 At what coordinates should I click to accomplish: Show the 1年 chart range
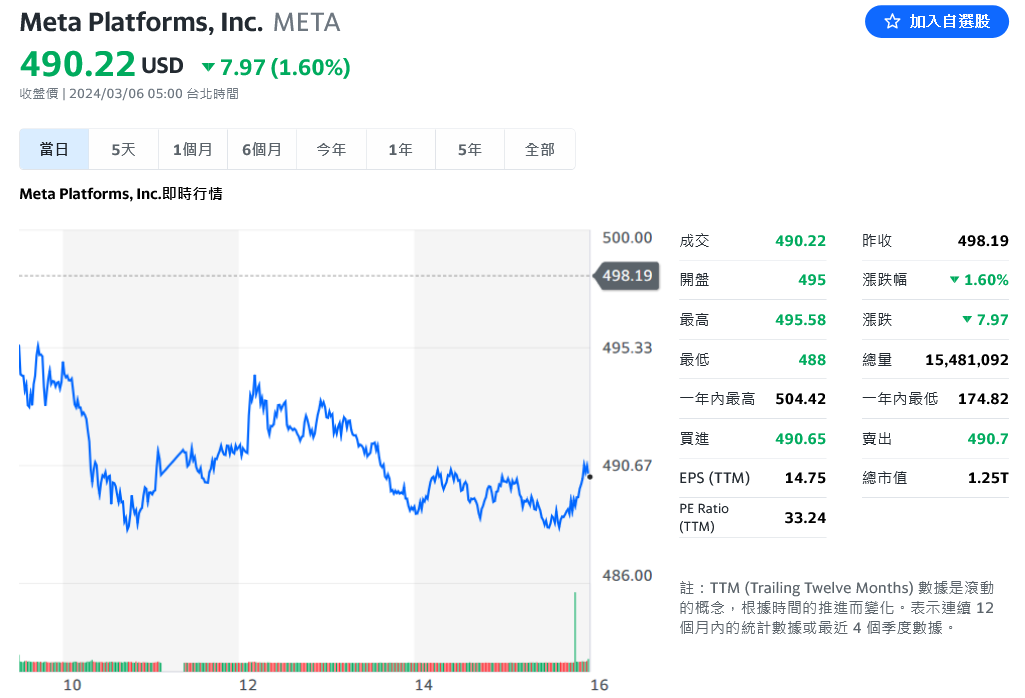[401, 150]
